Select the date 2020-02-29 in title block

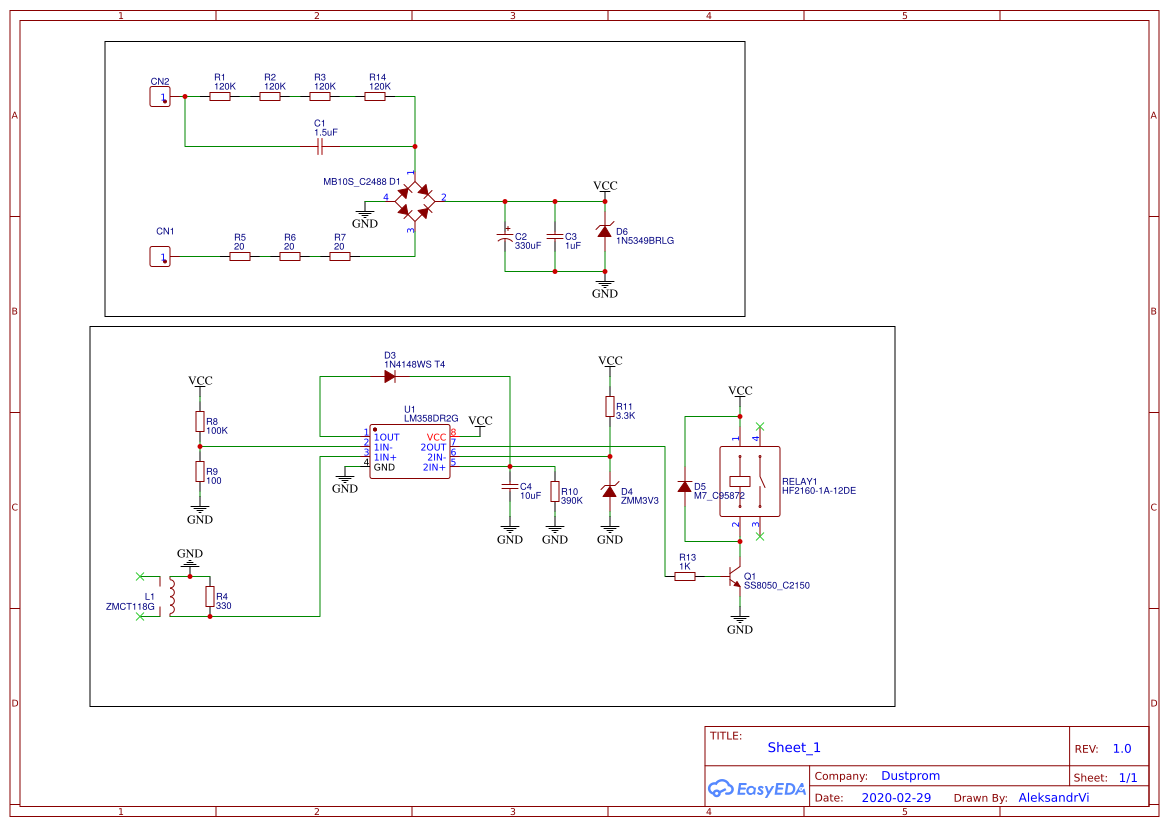click(x=897, y=797)
